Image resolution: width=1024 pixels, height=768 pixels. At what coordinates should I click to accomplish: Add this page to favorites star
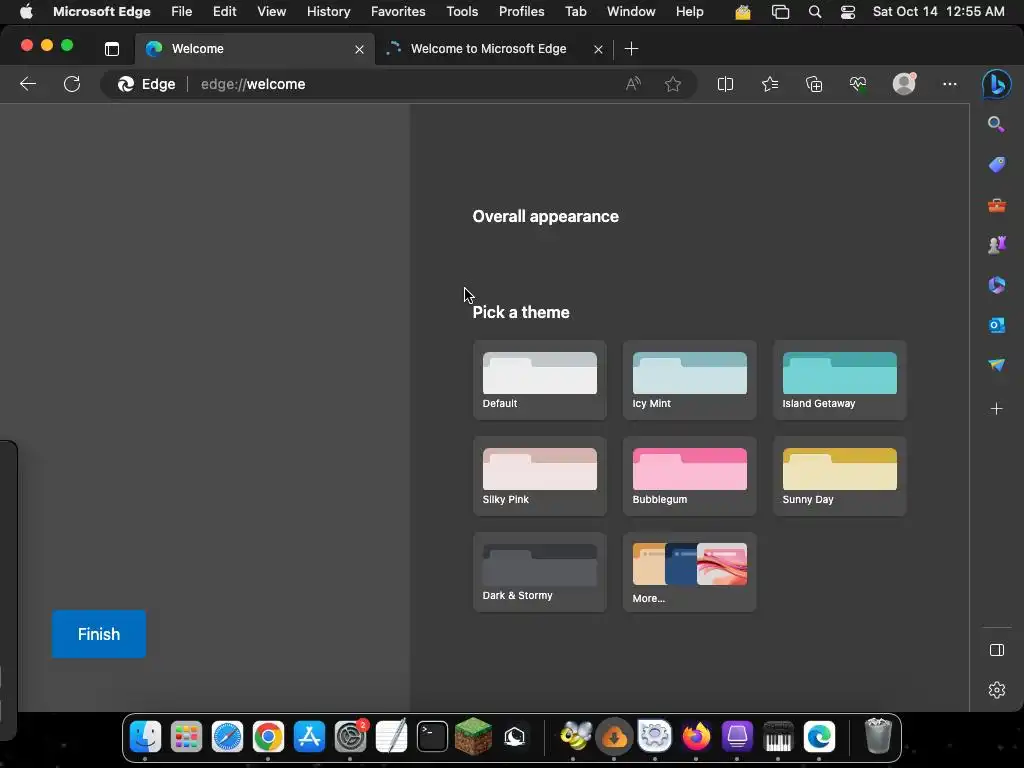673,84
